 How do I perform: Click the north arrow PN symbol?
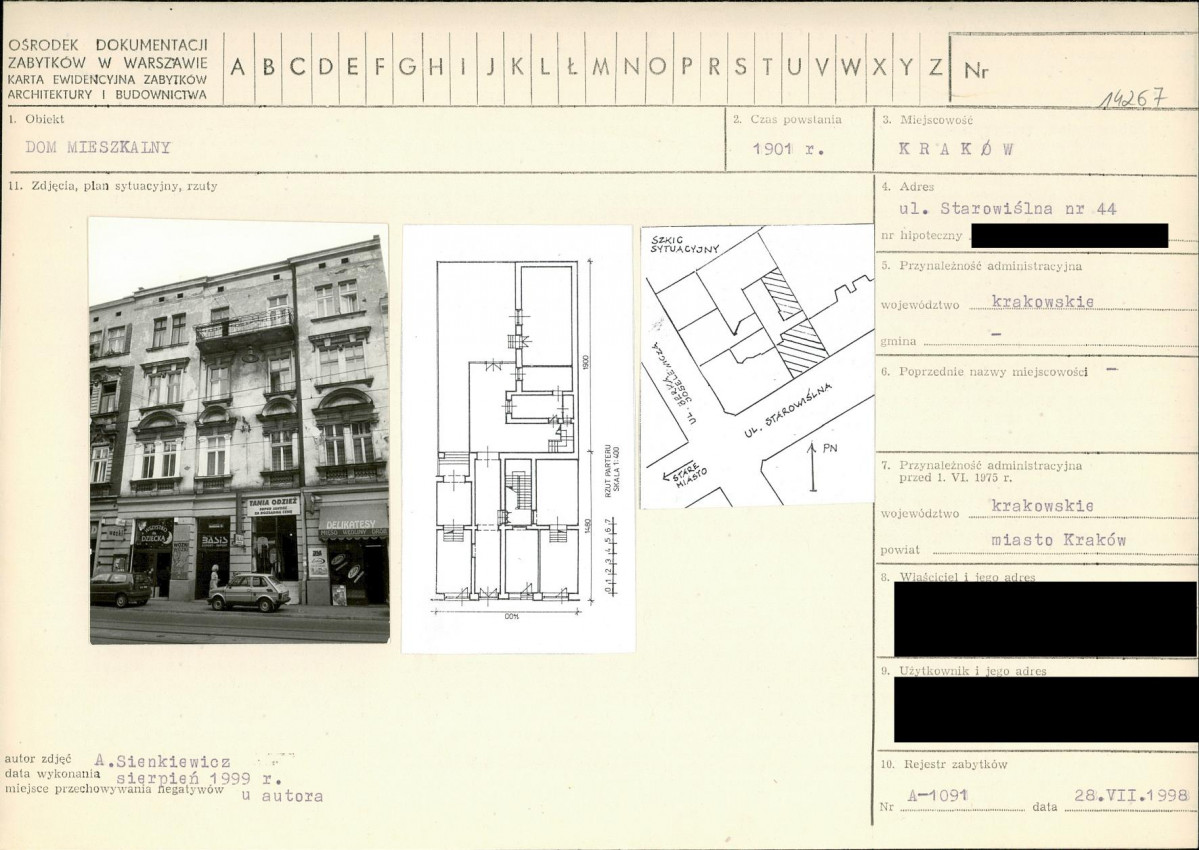pyautogui.click(x=819, y=465)
